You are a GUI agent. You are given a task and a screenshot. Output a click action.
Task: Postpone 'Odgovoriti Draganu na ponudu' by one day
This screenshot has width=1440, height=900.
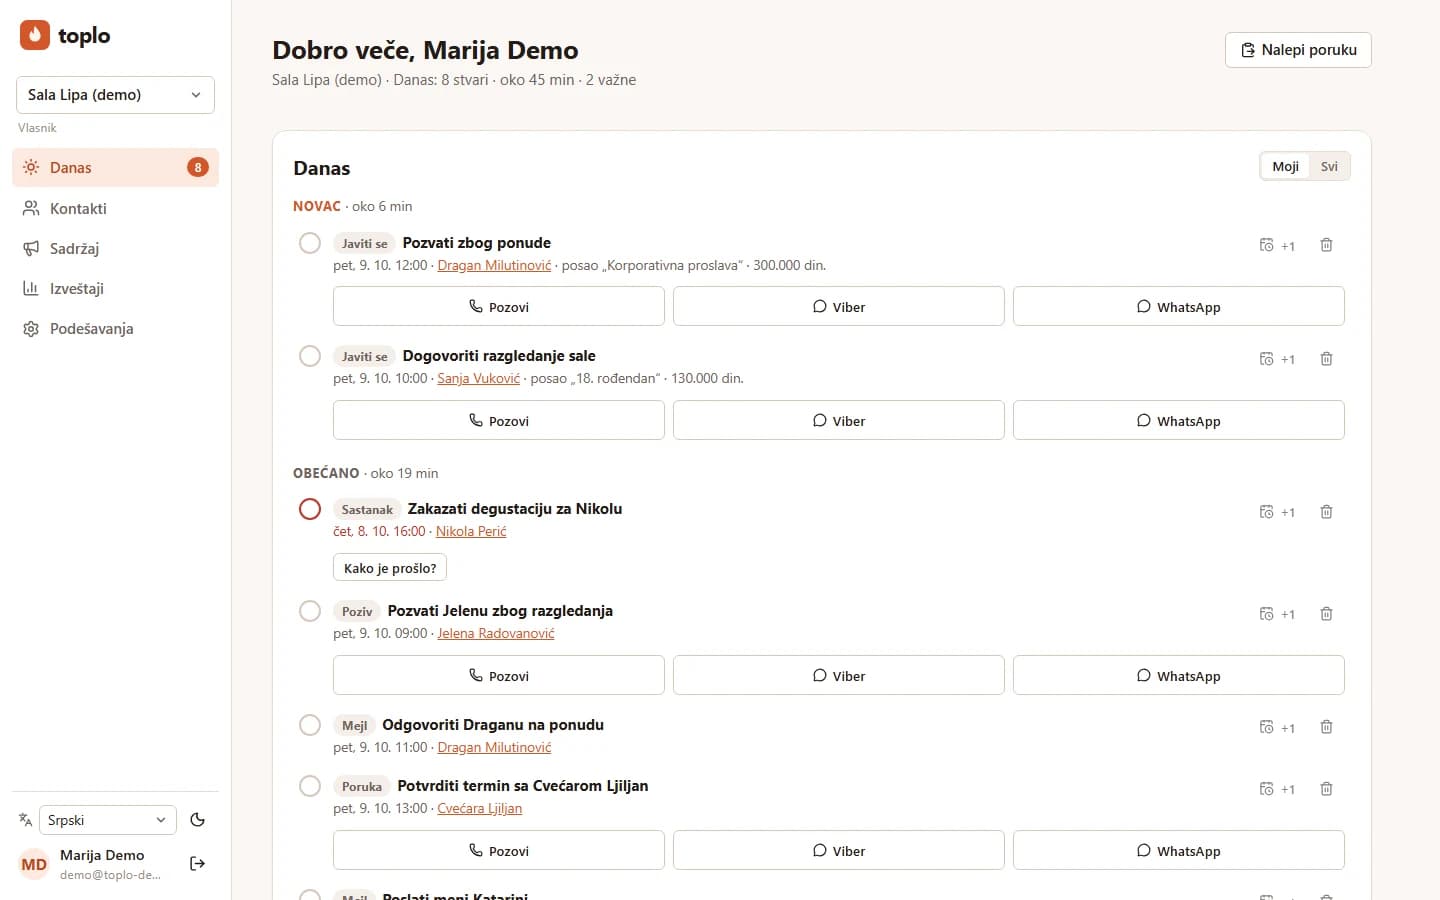[x=1277, y=727]
